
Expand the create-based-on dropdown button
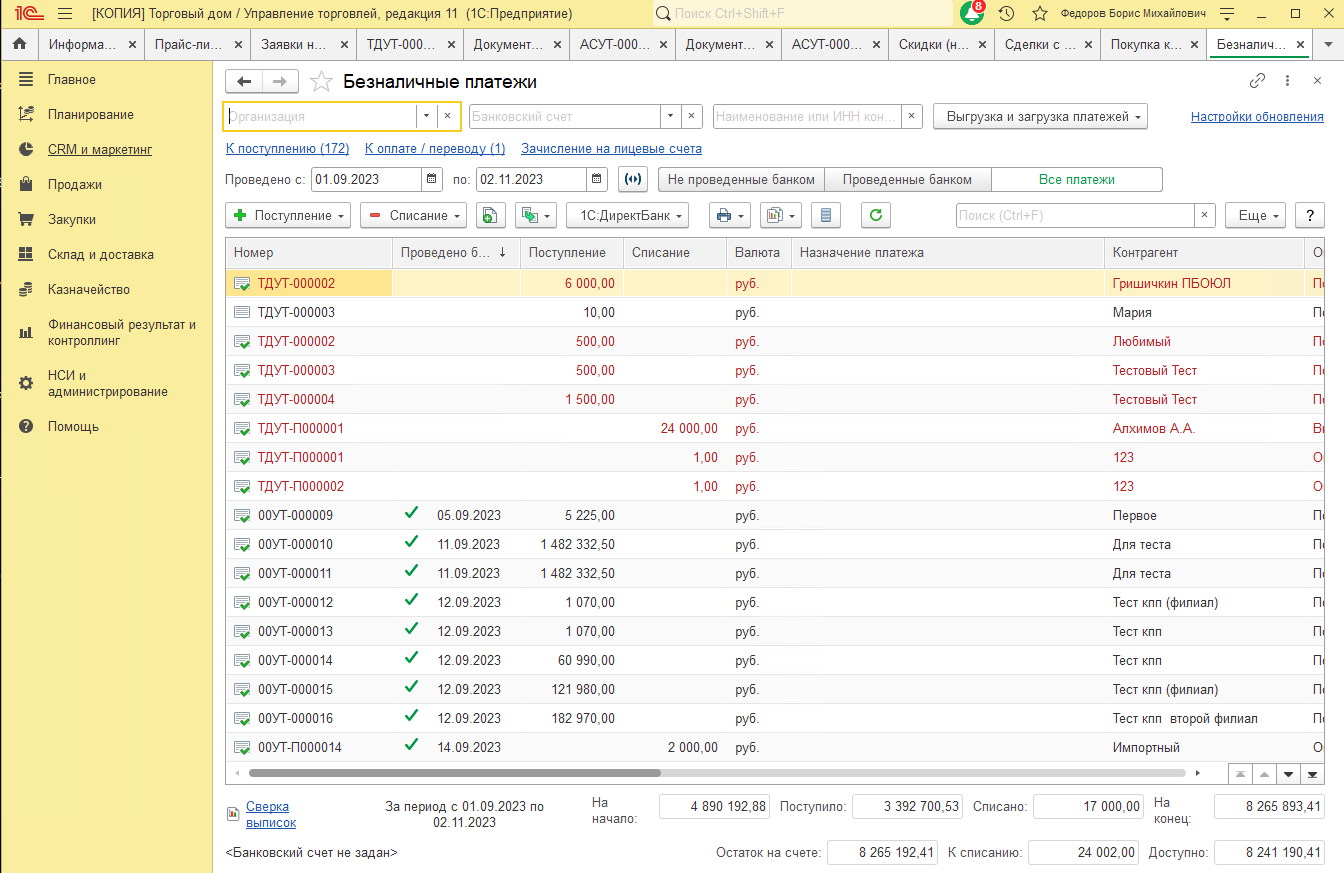click(536, 215)
